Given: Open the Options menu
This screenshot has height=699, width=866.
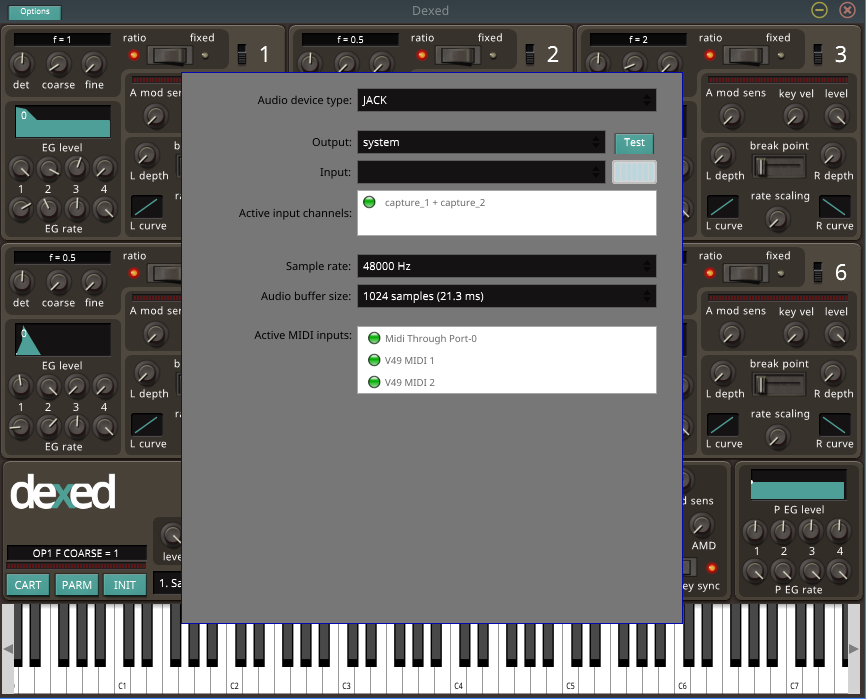Looking at the screenshot, I should (34, 12).
